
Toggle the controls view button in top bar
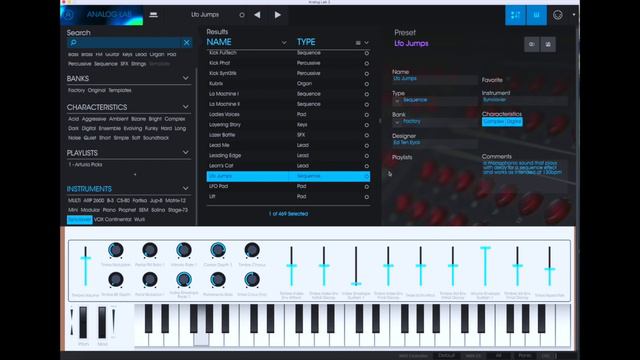coord(515,15)
